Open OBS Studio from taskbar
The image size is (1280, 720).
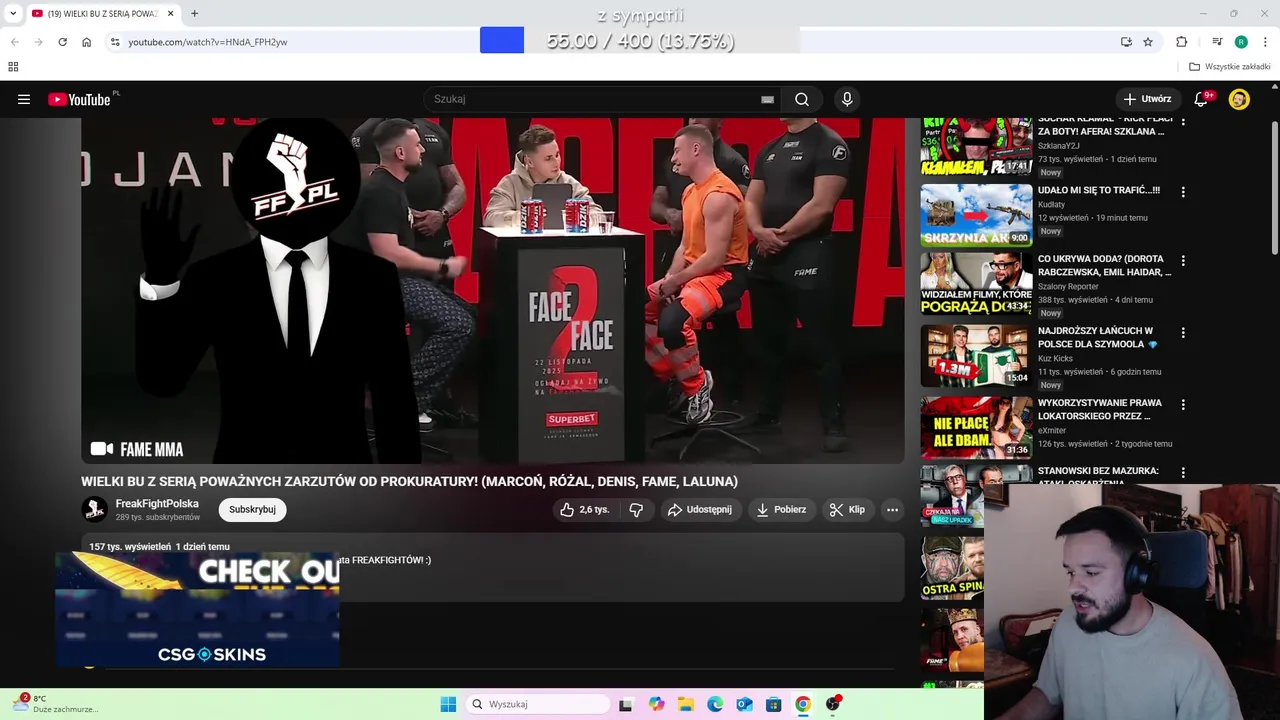click(833, 704)
